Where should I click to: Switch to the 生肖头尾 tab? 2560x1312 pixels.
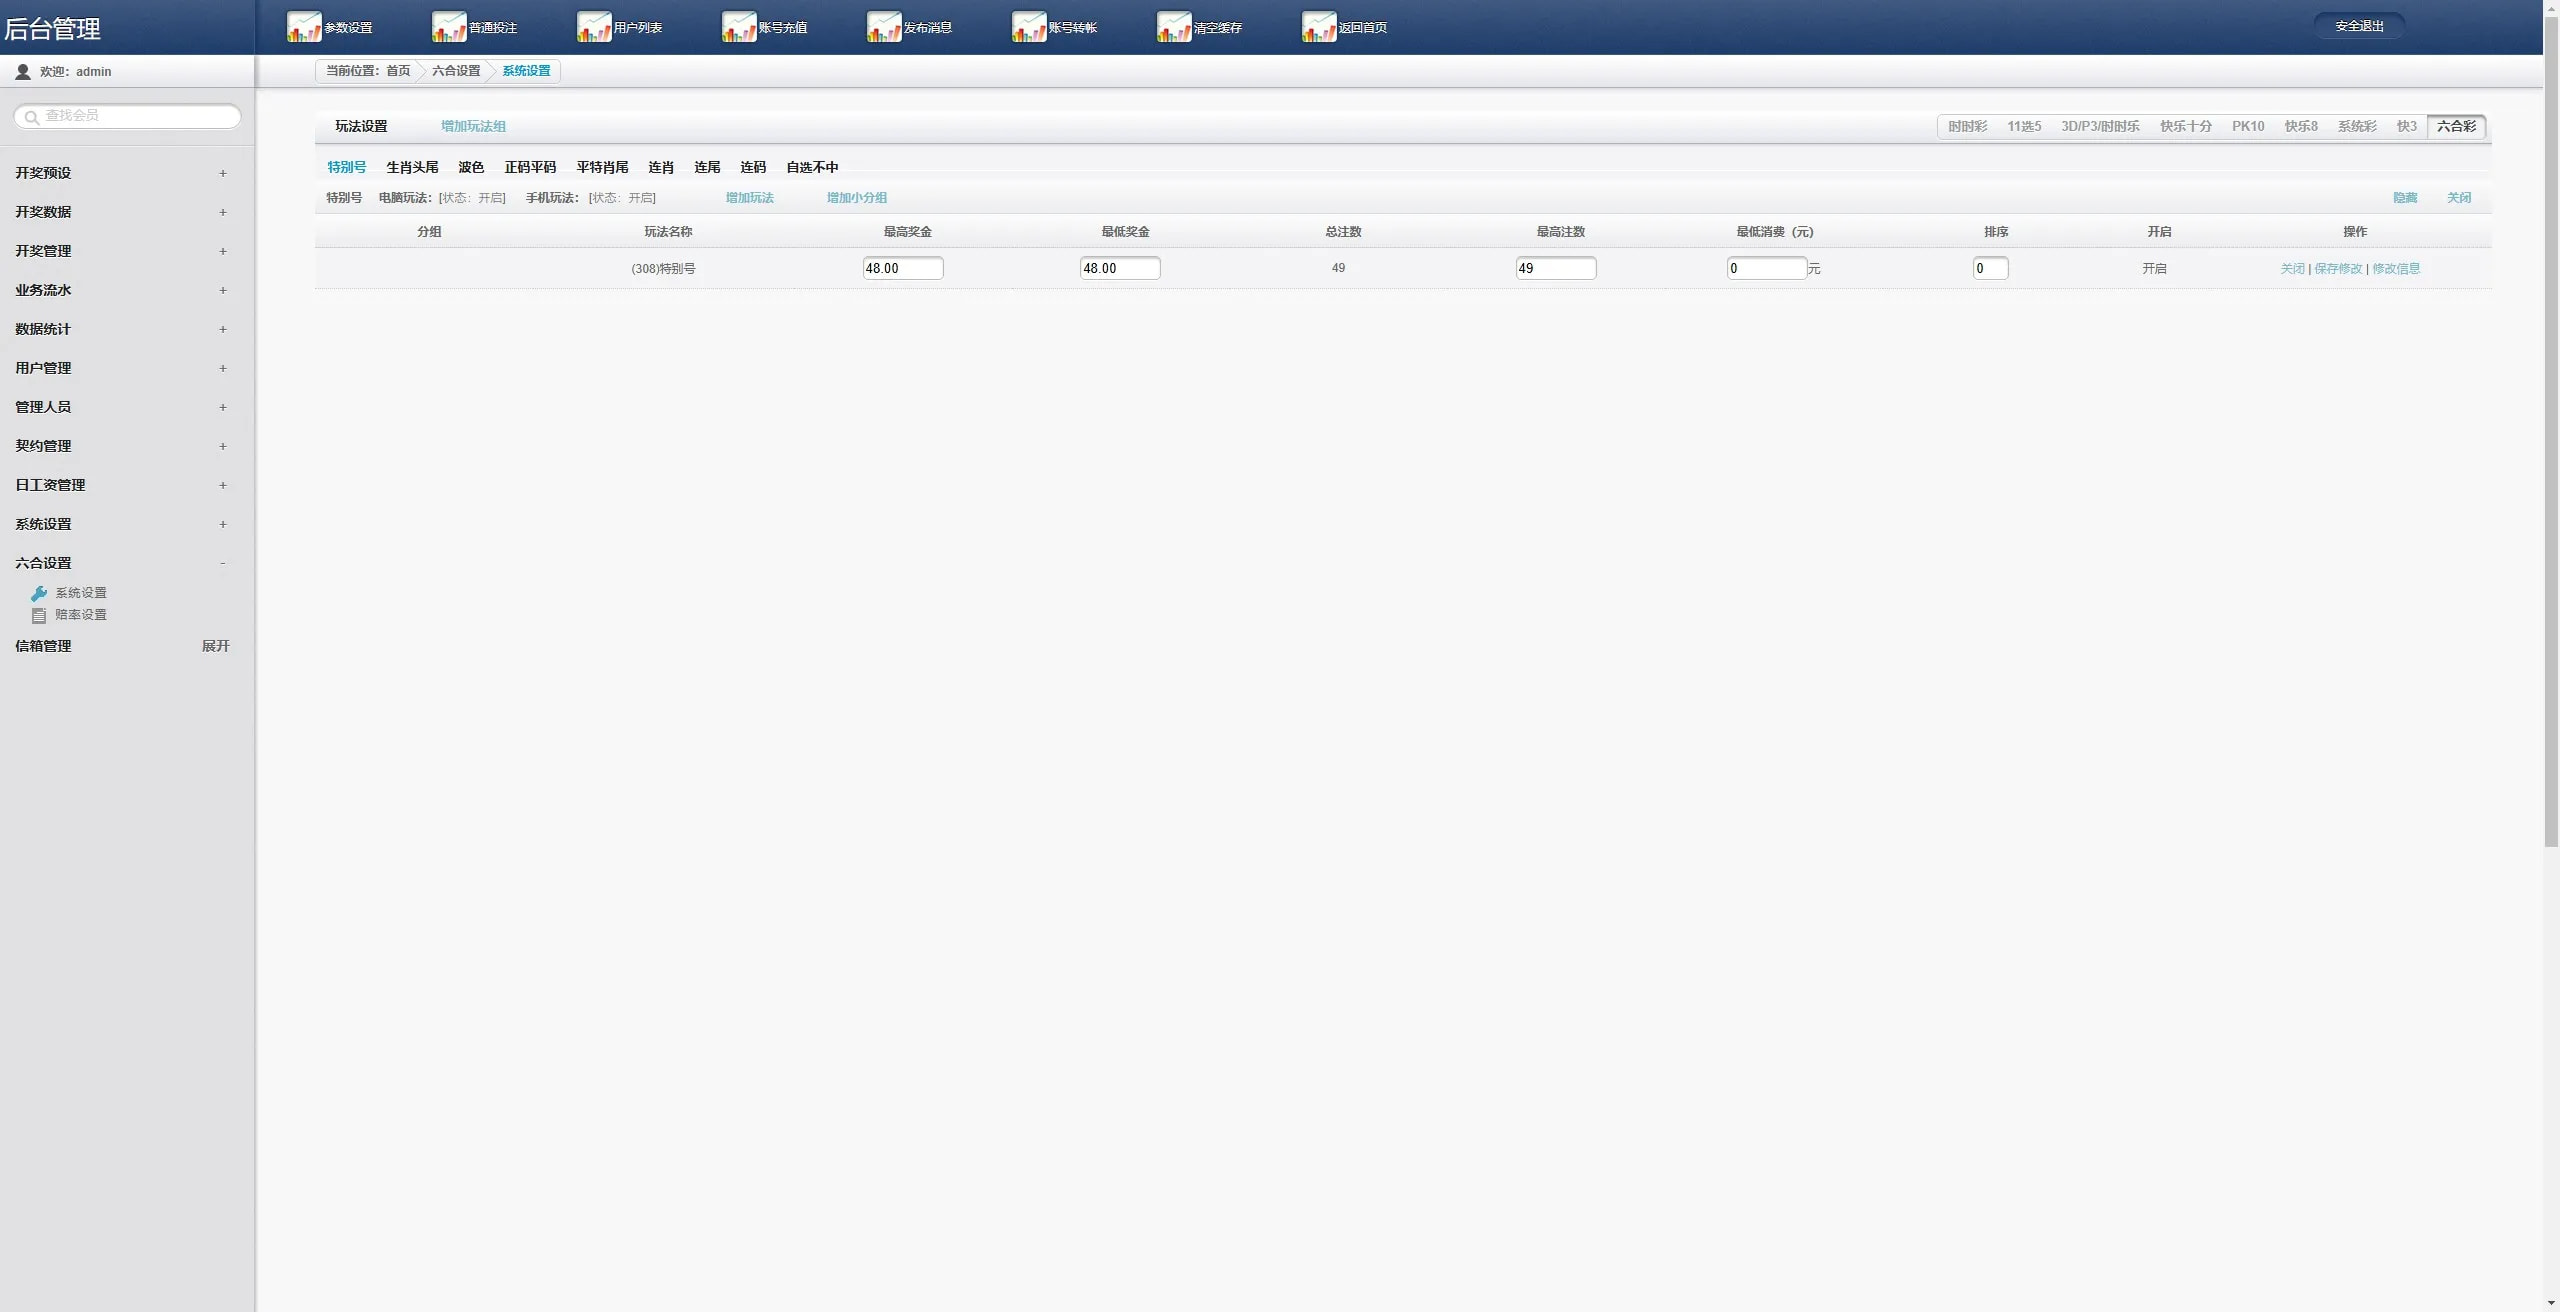coord(412,167)
